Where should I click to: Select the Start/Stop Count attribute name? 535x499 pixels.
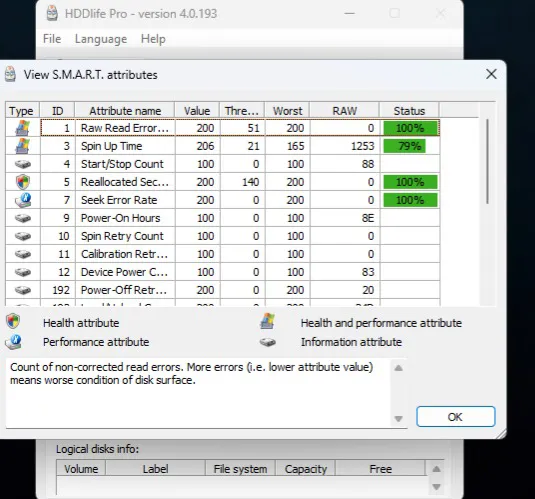[122, 164]
